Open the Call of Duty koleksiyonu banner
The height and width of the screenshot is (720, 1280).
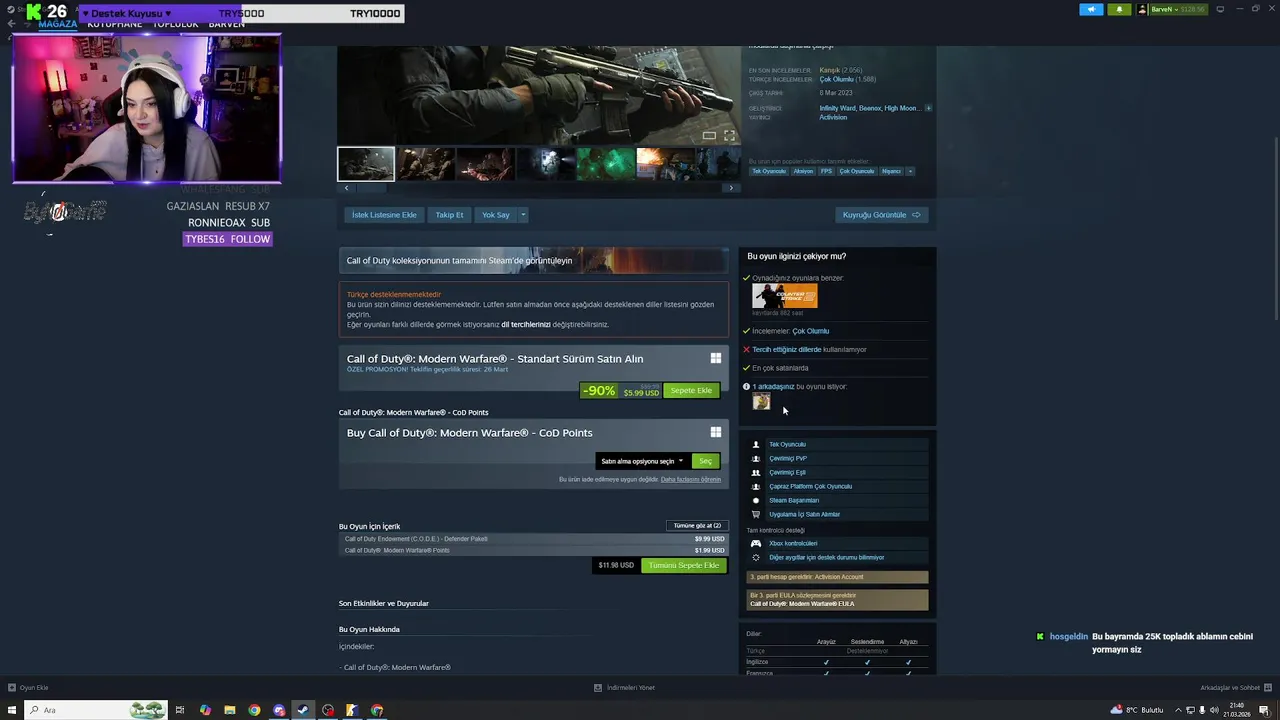point(533,260)
